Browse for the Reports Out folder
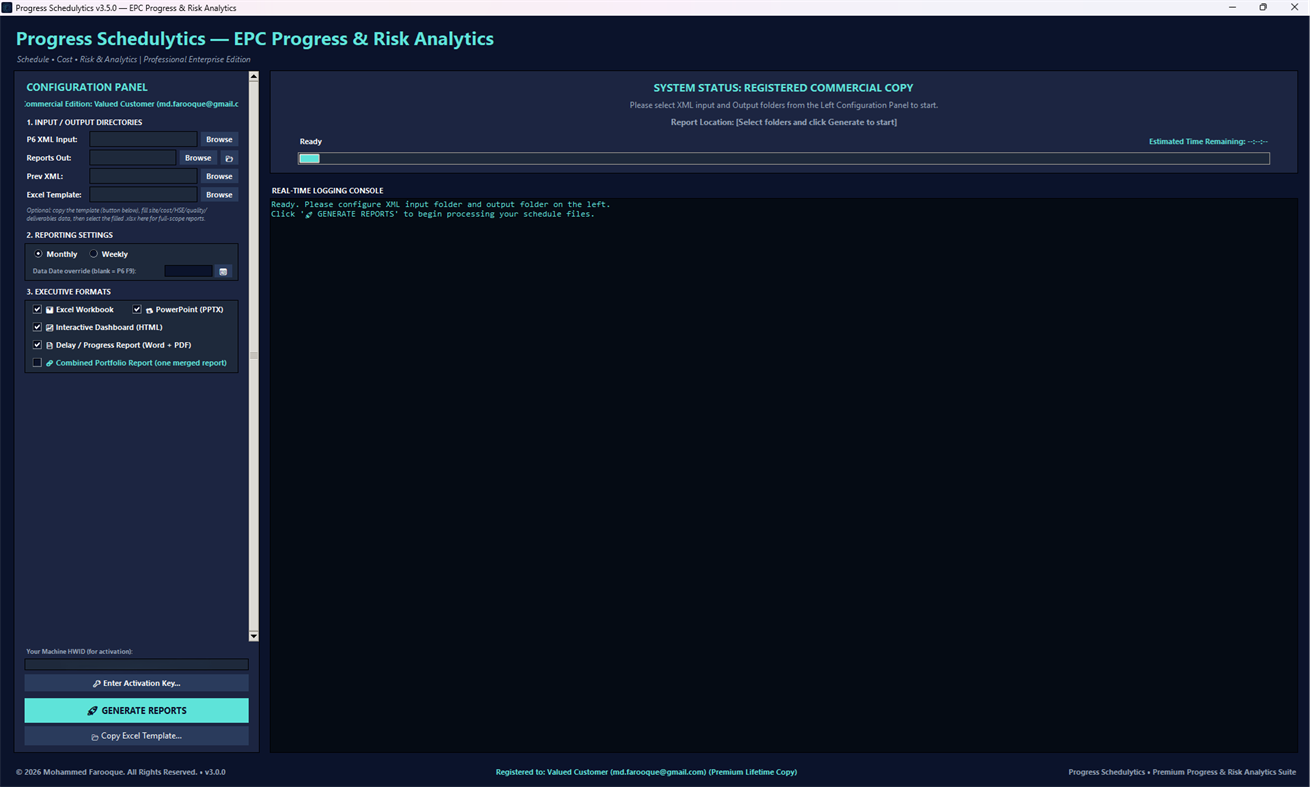1310x787 pixels. coord(198,158)
